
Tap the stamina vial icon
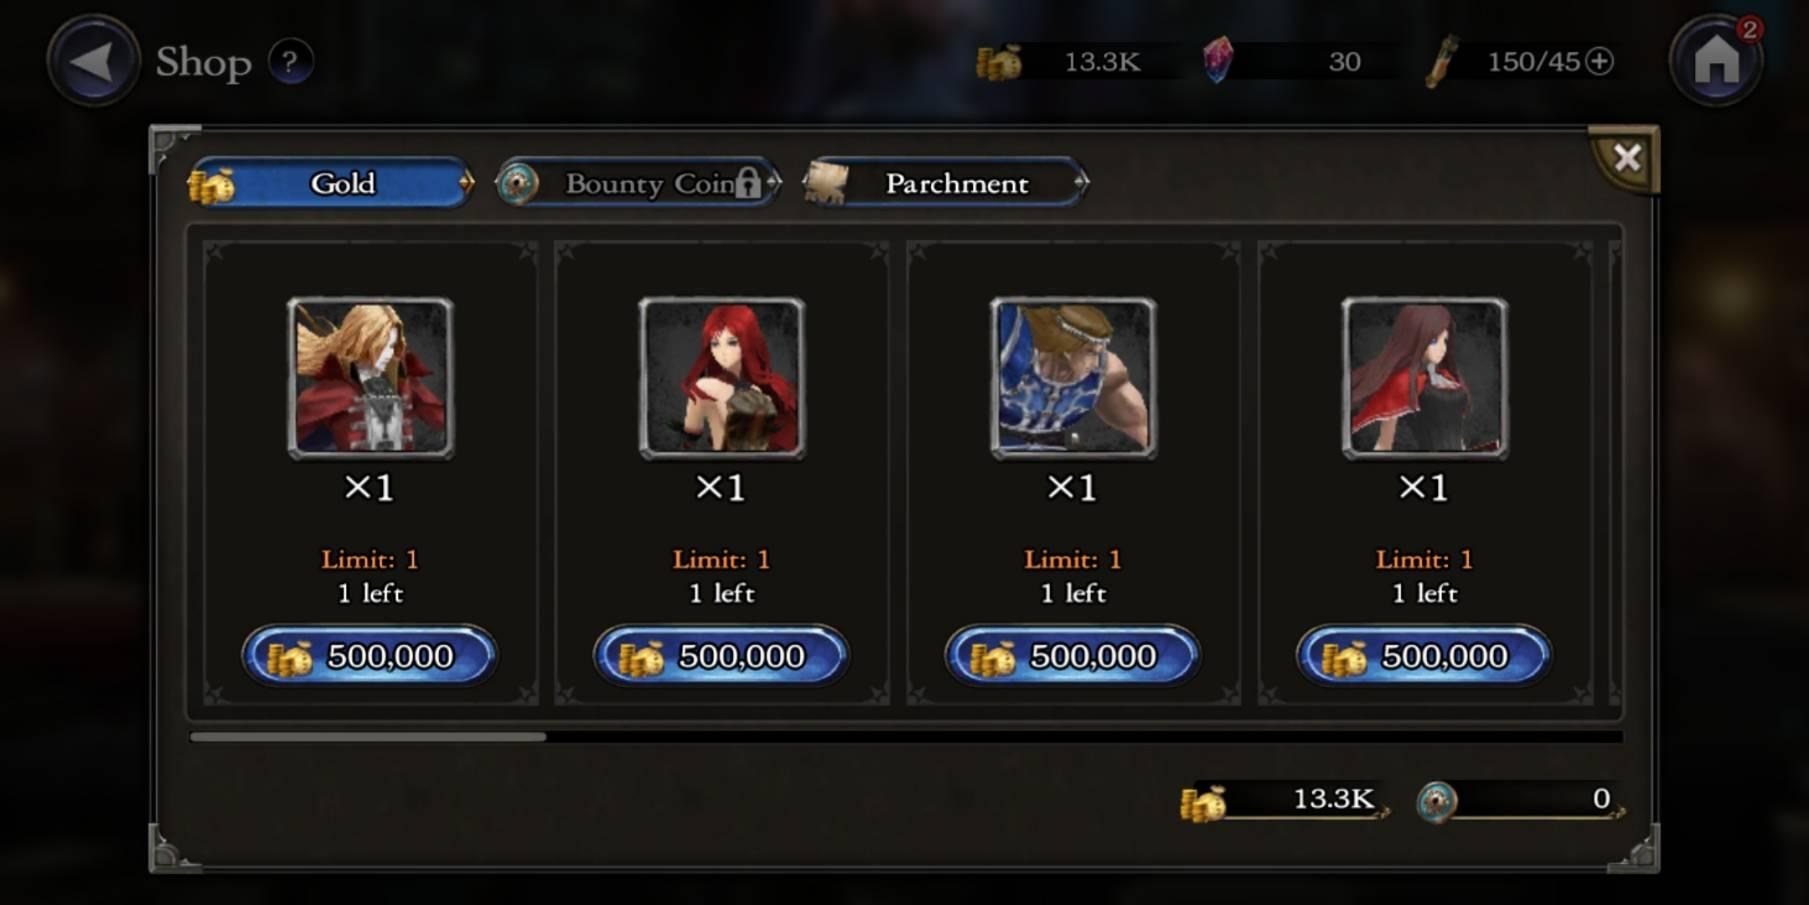(1441, 61)
